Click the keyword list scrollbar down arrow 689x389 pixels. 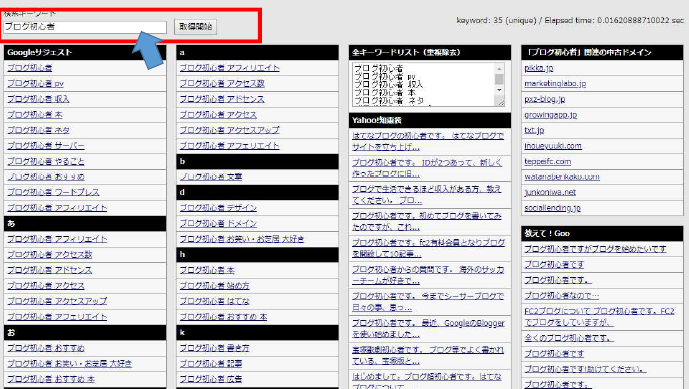(499, 90)
